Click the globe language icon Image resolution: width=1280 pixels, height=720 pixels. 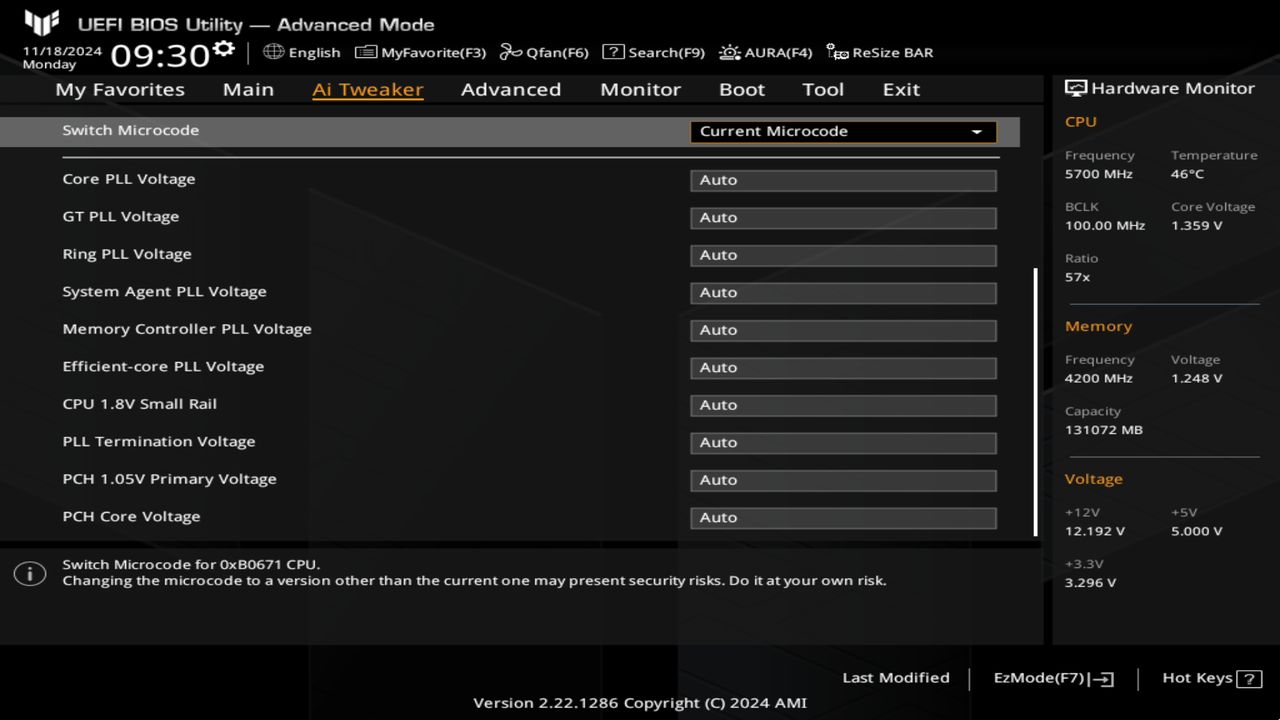[x=273, y=52]
